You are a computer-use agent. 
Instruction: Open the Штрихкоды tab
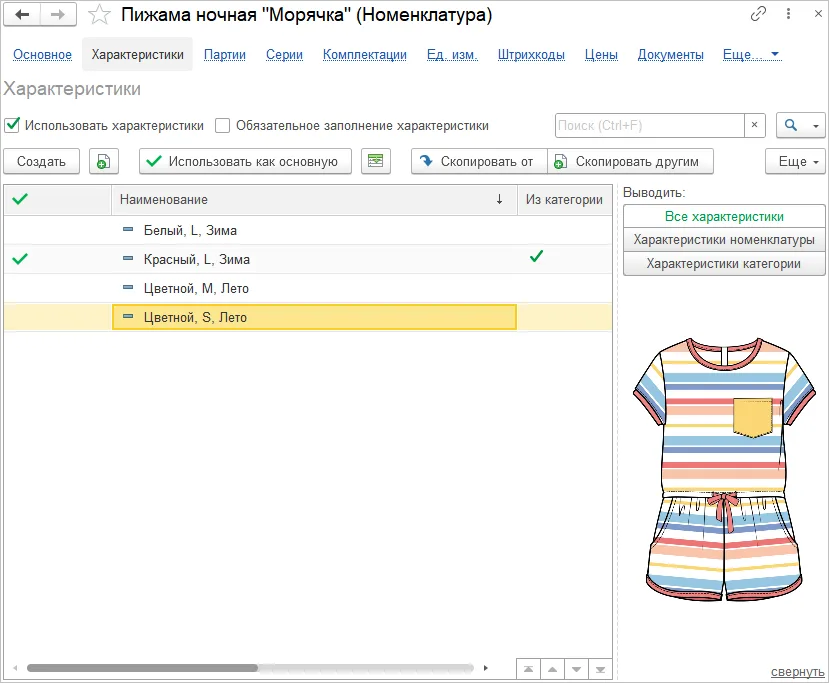(x=531, y=54)
